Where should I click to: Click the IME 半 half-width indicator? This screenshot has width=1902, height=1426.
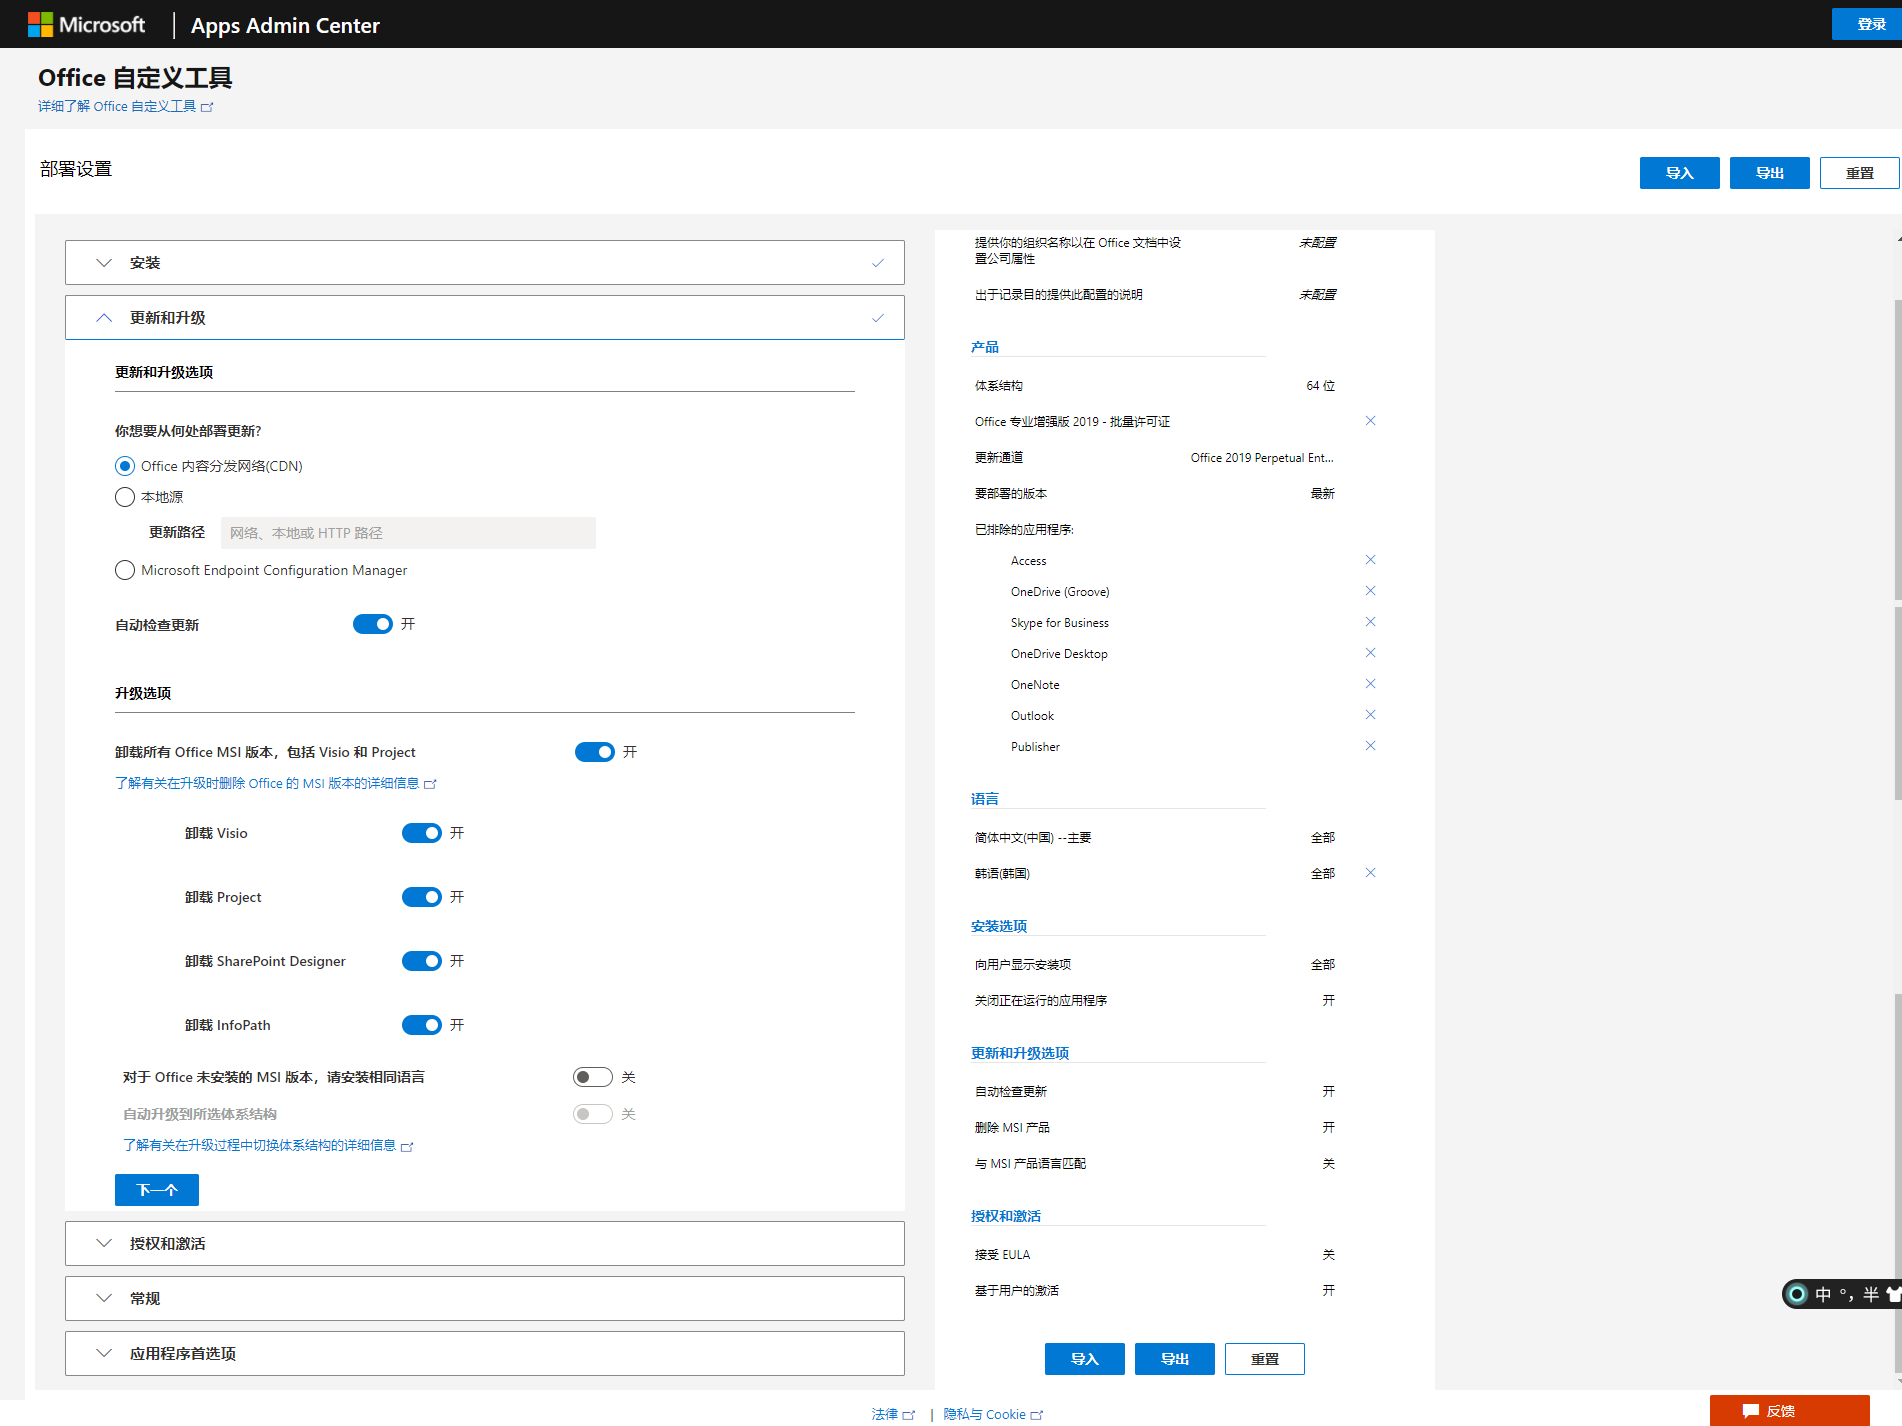click(x=1871, y=1295)
